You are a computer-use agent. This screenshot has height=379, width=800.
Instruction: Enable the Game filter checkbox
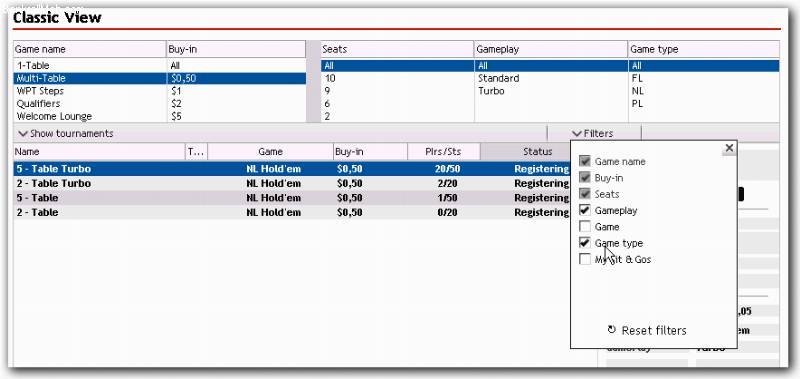point(585,226)
